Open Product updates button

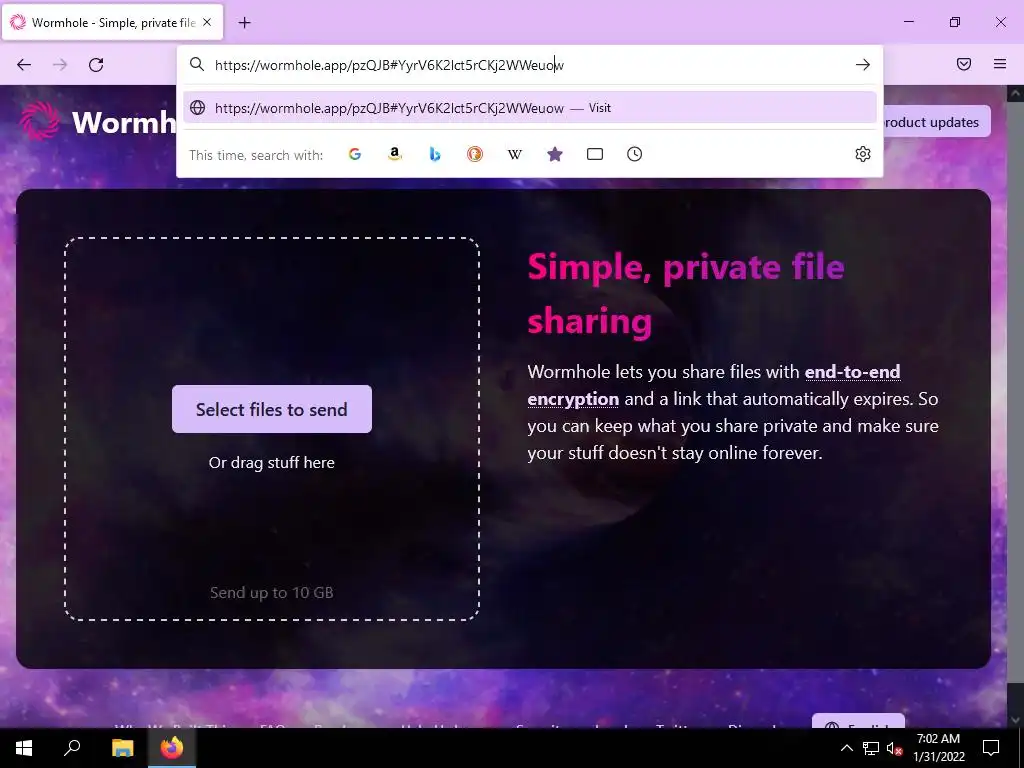click(936, 122)
